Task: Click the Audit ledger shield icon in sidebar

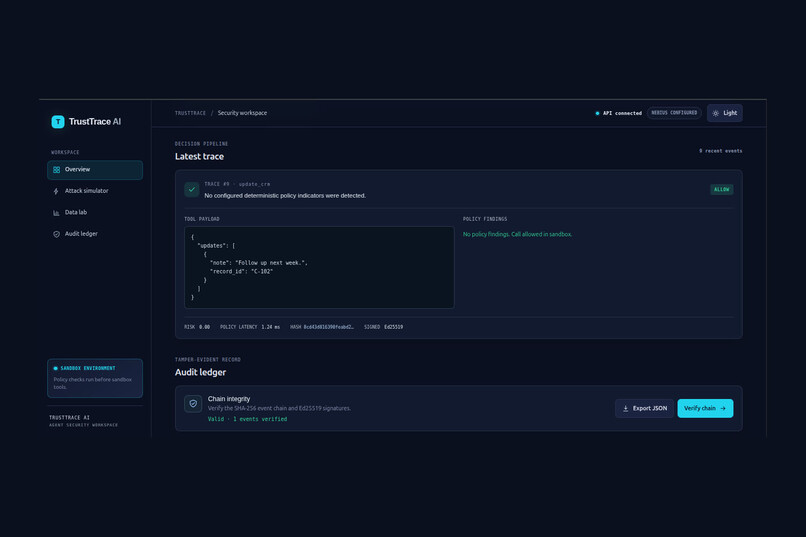Action: [56, 234]
